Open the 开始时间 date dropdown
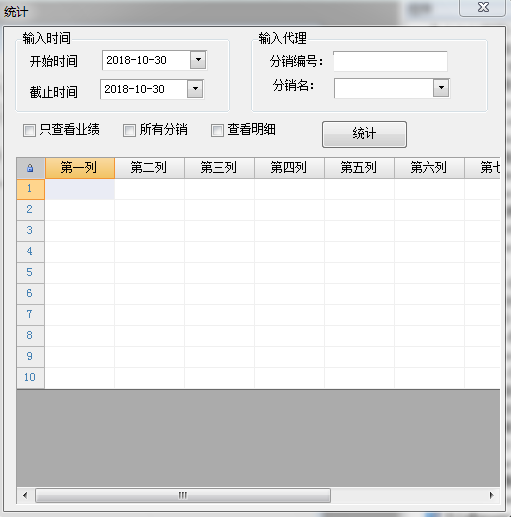Screen dimensions: 511x517 pos(198,60)
